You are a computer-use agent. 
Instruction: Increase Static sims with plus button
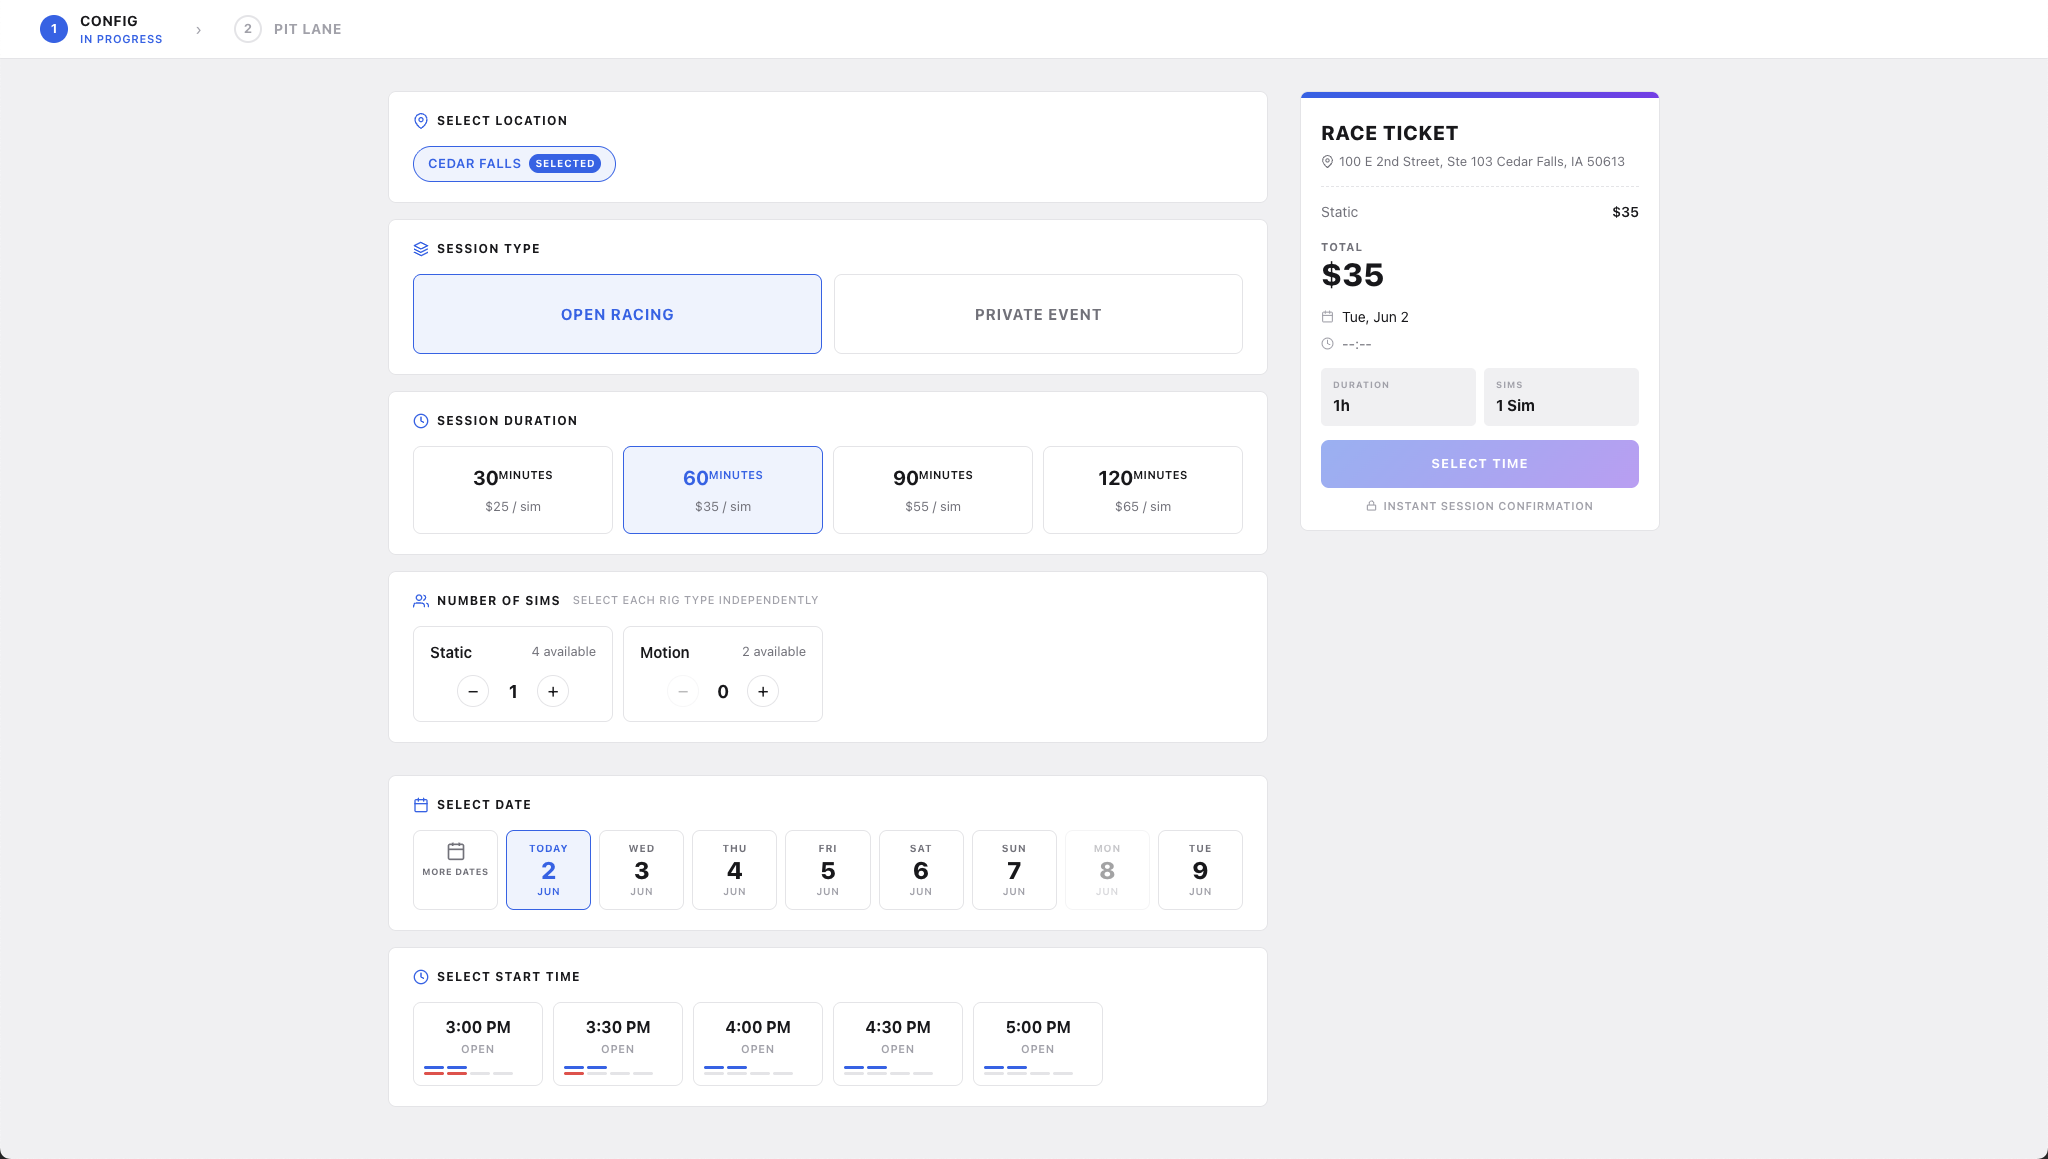point(553,692)
